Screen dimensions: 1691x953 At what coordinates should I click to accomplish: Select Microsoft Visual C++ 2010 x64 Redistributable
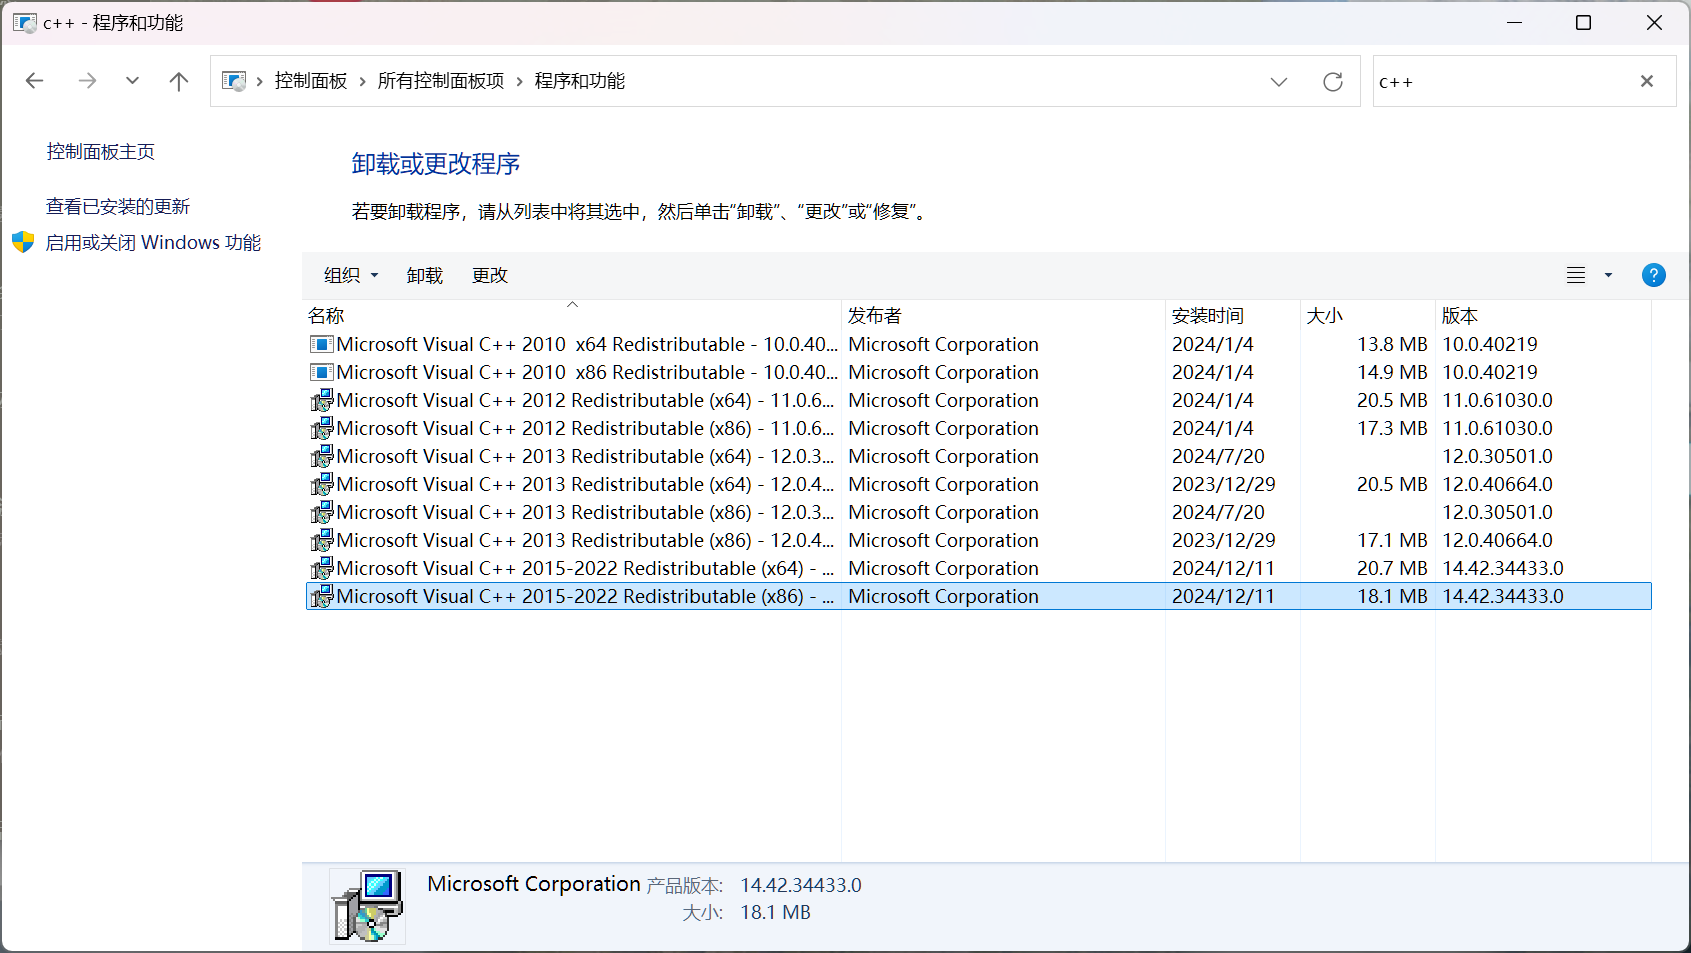(x=978, y=344)
